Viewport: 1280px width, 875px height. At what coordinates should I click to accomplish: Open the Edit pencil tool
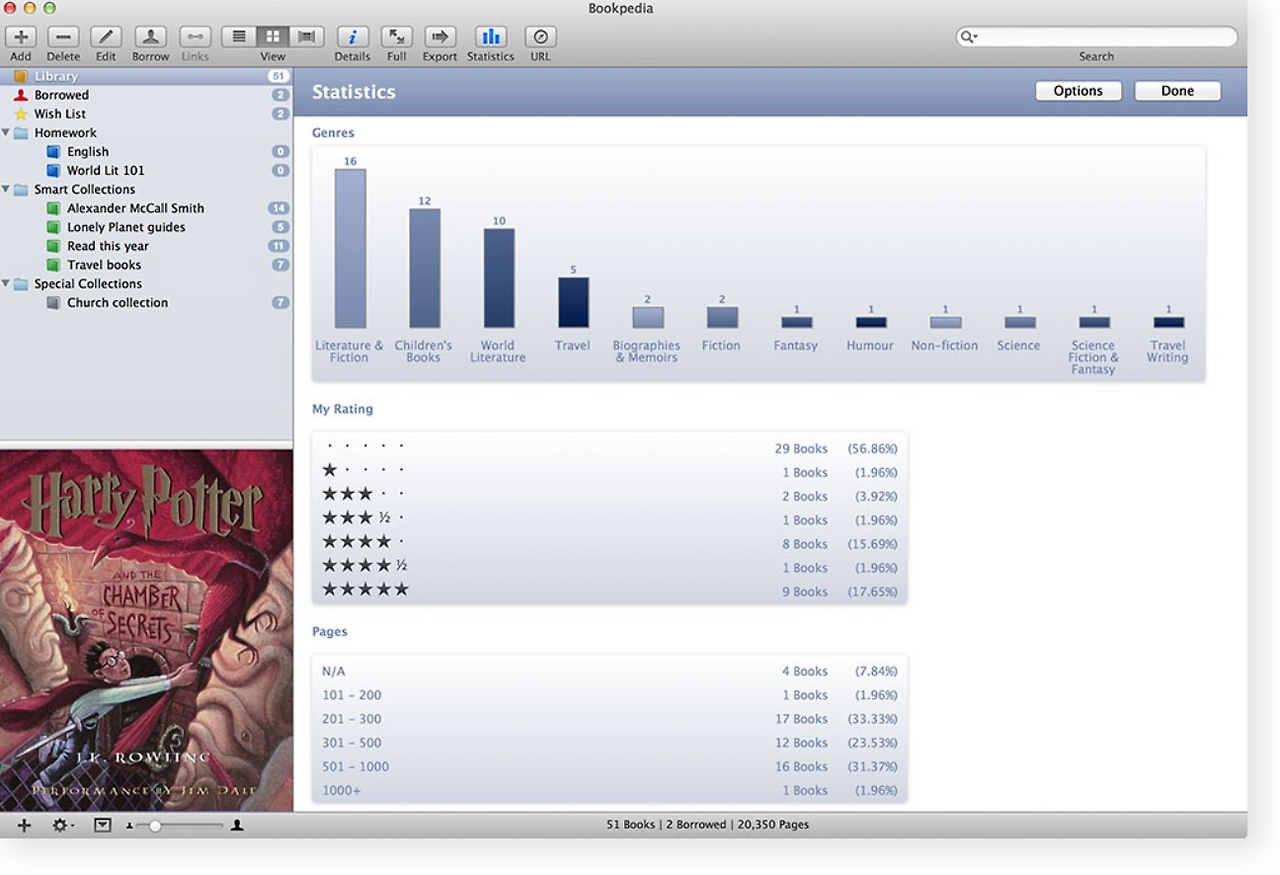[106, 37]
